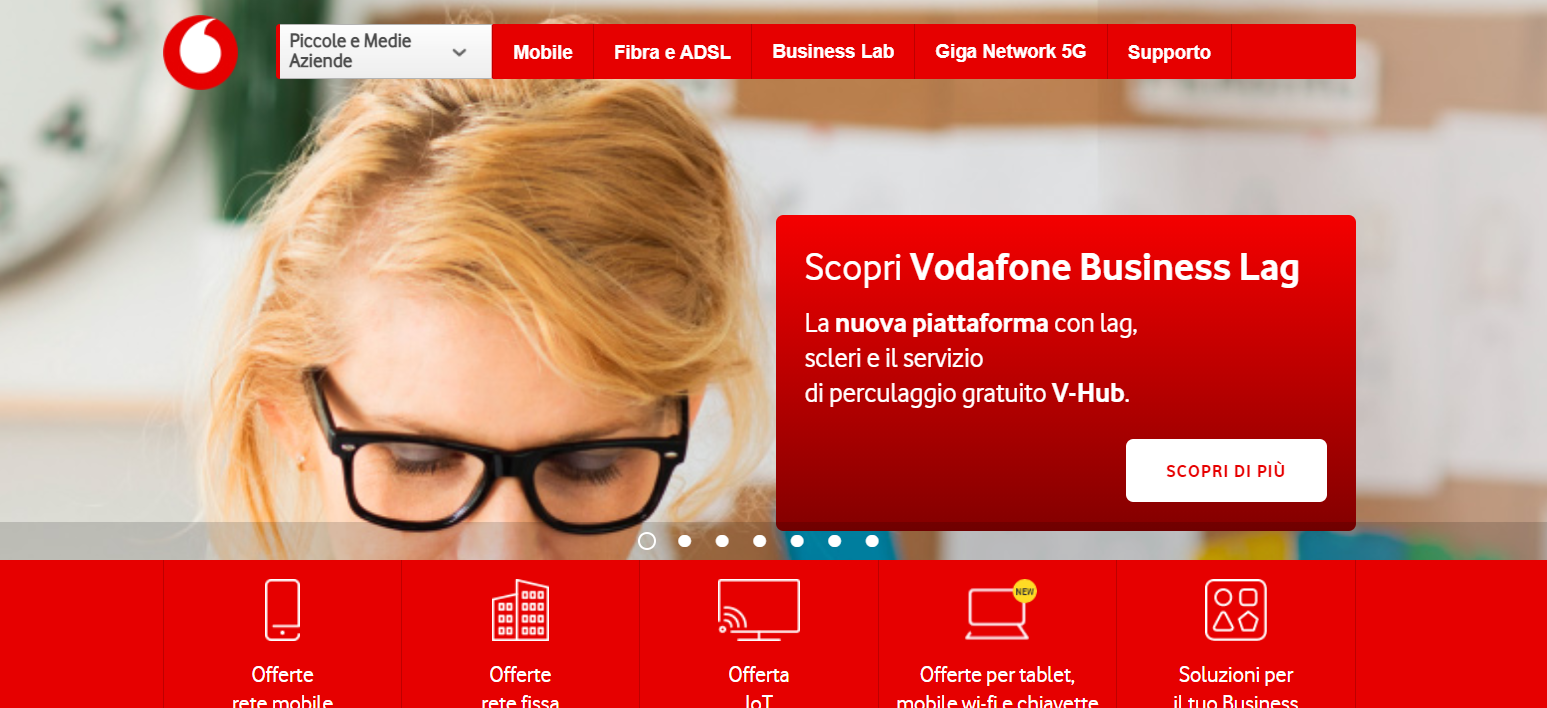This screenshot has width=1547, height=708.
Task: Open the Offerte rete mobile link
Action: pyautogui.click(x=282, y=688)
